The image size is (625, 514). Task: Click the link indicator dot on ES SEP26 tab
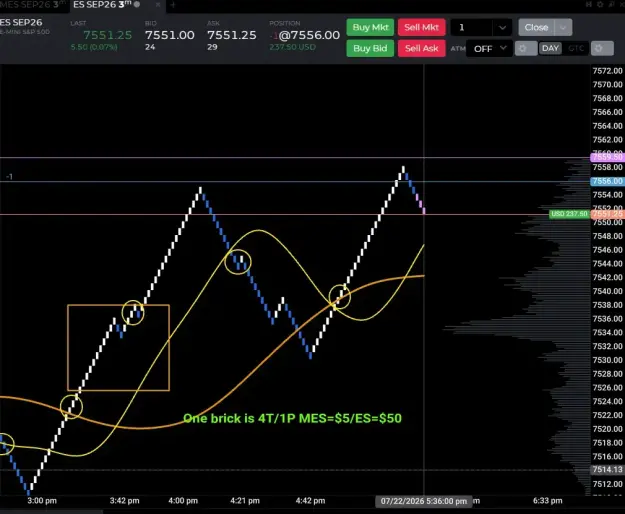tap(137, 4)
